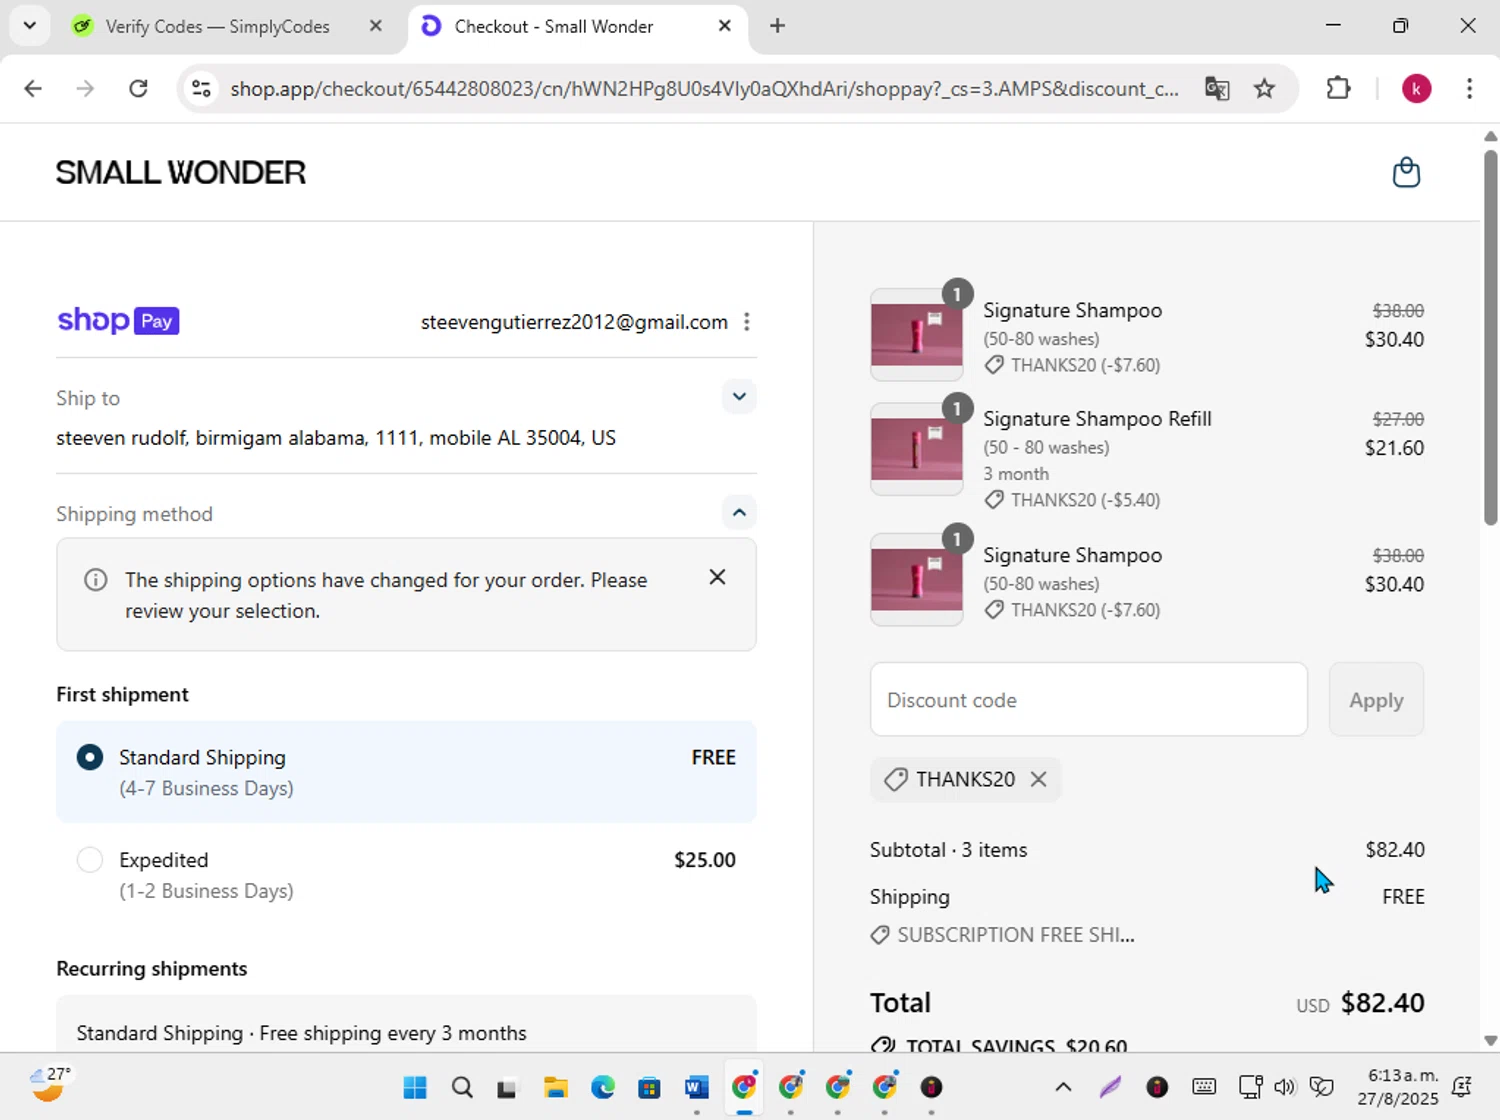This screenshot has height=1120, width=1500.
Task: Switch to Verify Codes SimplyCodes tab
Action: tap(218, 26)
